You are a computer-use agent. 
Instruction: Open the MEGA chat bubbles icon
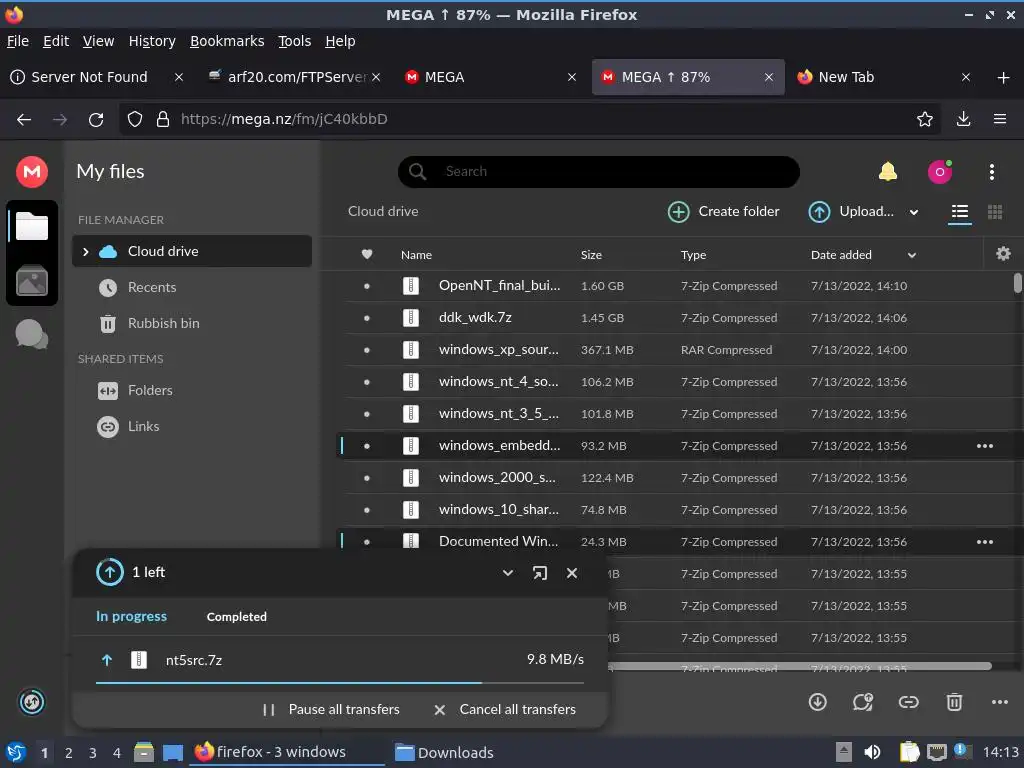click(x=31, y=334)
